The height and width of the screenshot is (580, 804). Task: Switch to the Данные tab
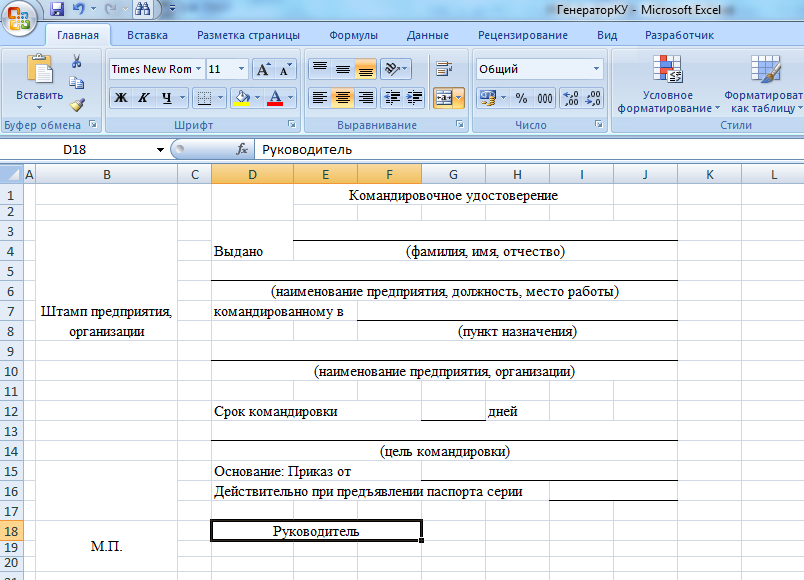coord(428,35)
